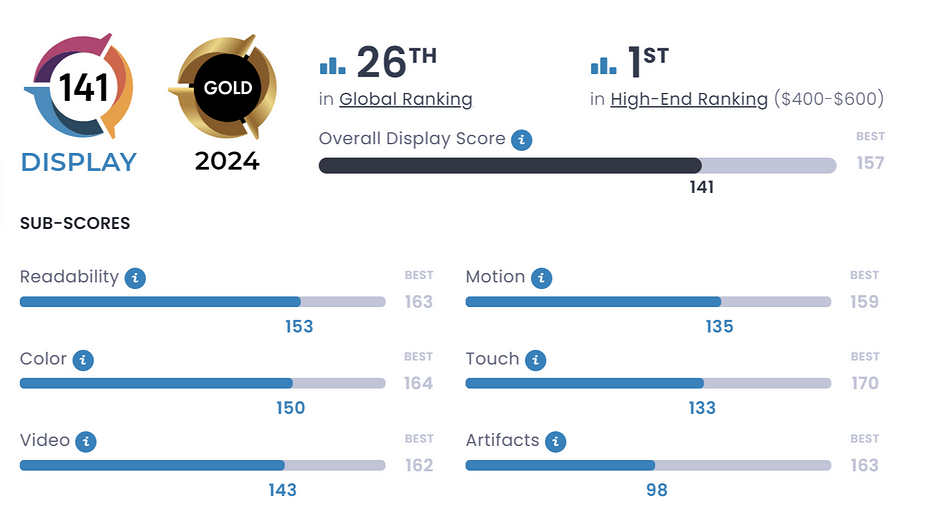Click the Color score bar
This screenshot has width=929, height=512.
pos(202,383)
